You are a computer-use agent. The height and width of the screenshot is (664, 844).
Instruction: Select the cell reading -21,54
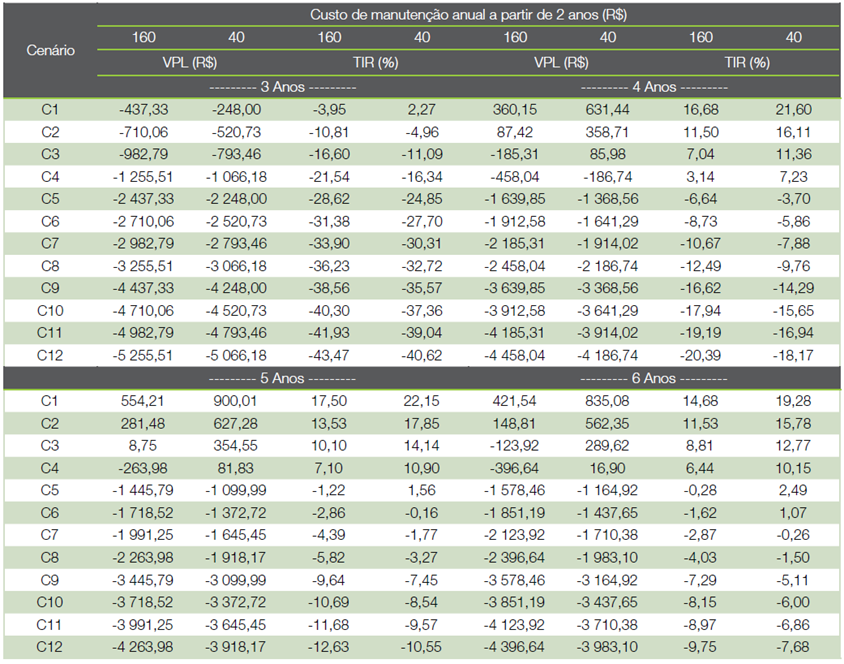[x=329, y=176]
